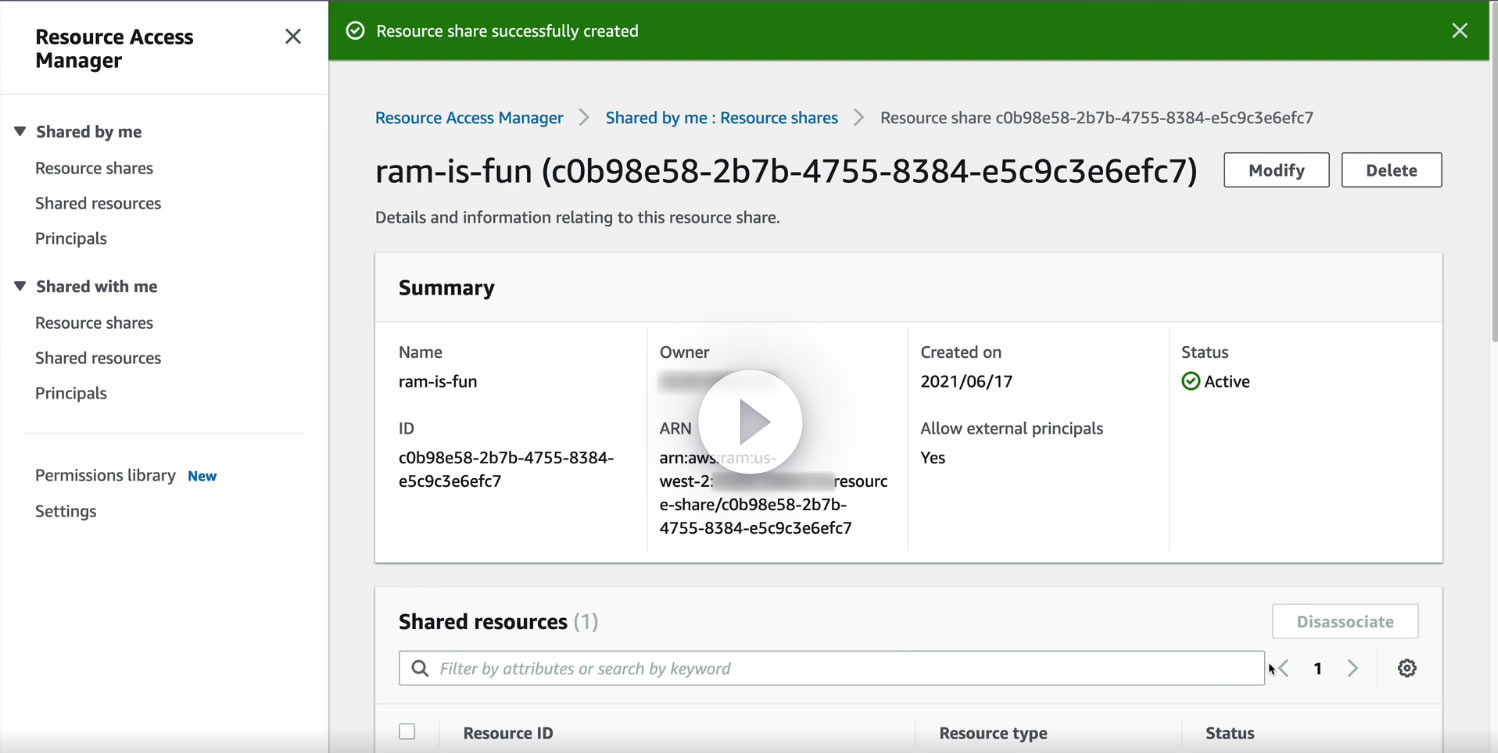1498x753 pixels.
Task: Open table preferences gear icon
Action: coord(1407,668)
